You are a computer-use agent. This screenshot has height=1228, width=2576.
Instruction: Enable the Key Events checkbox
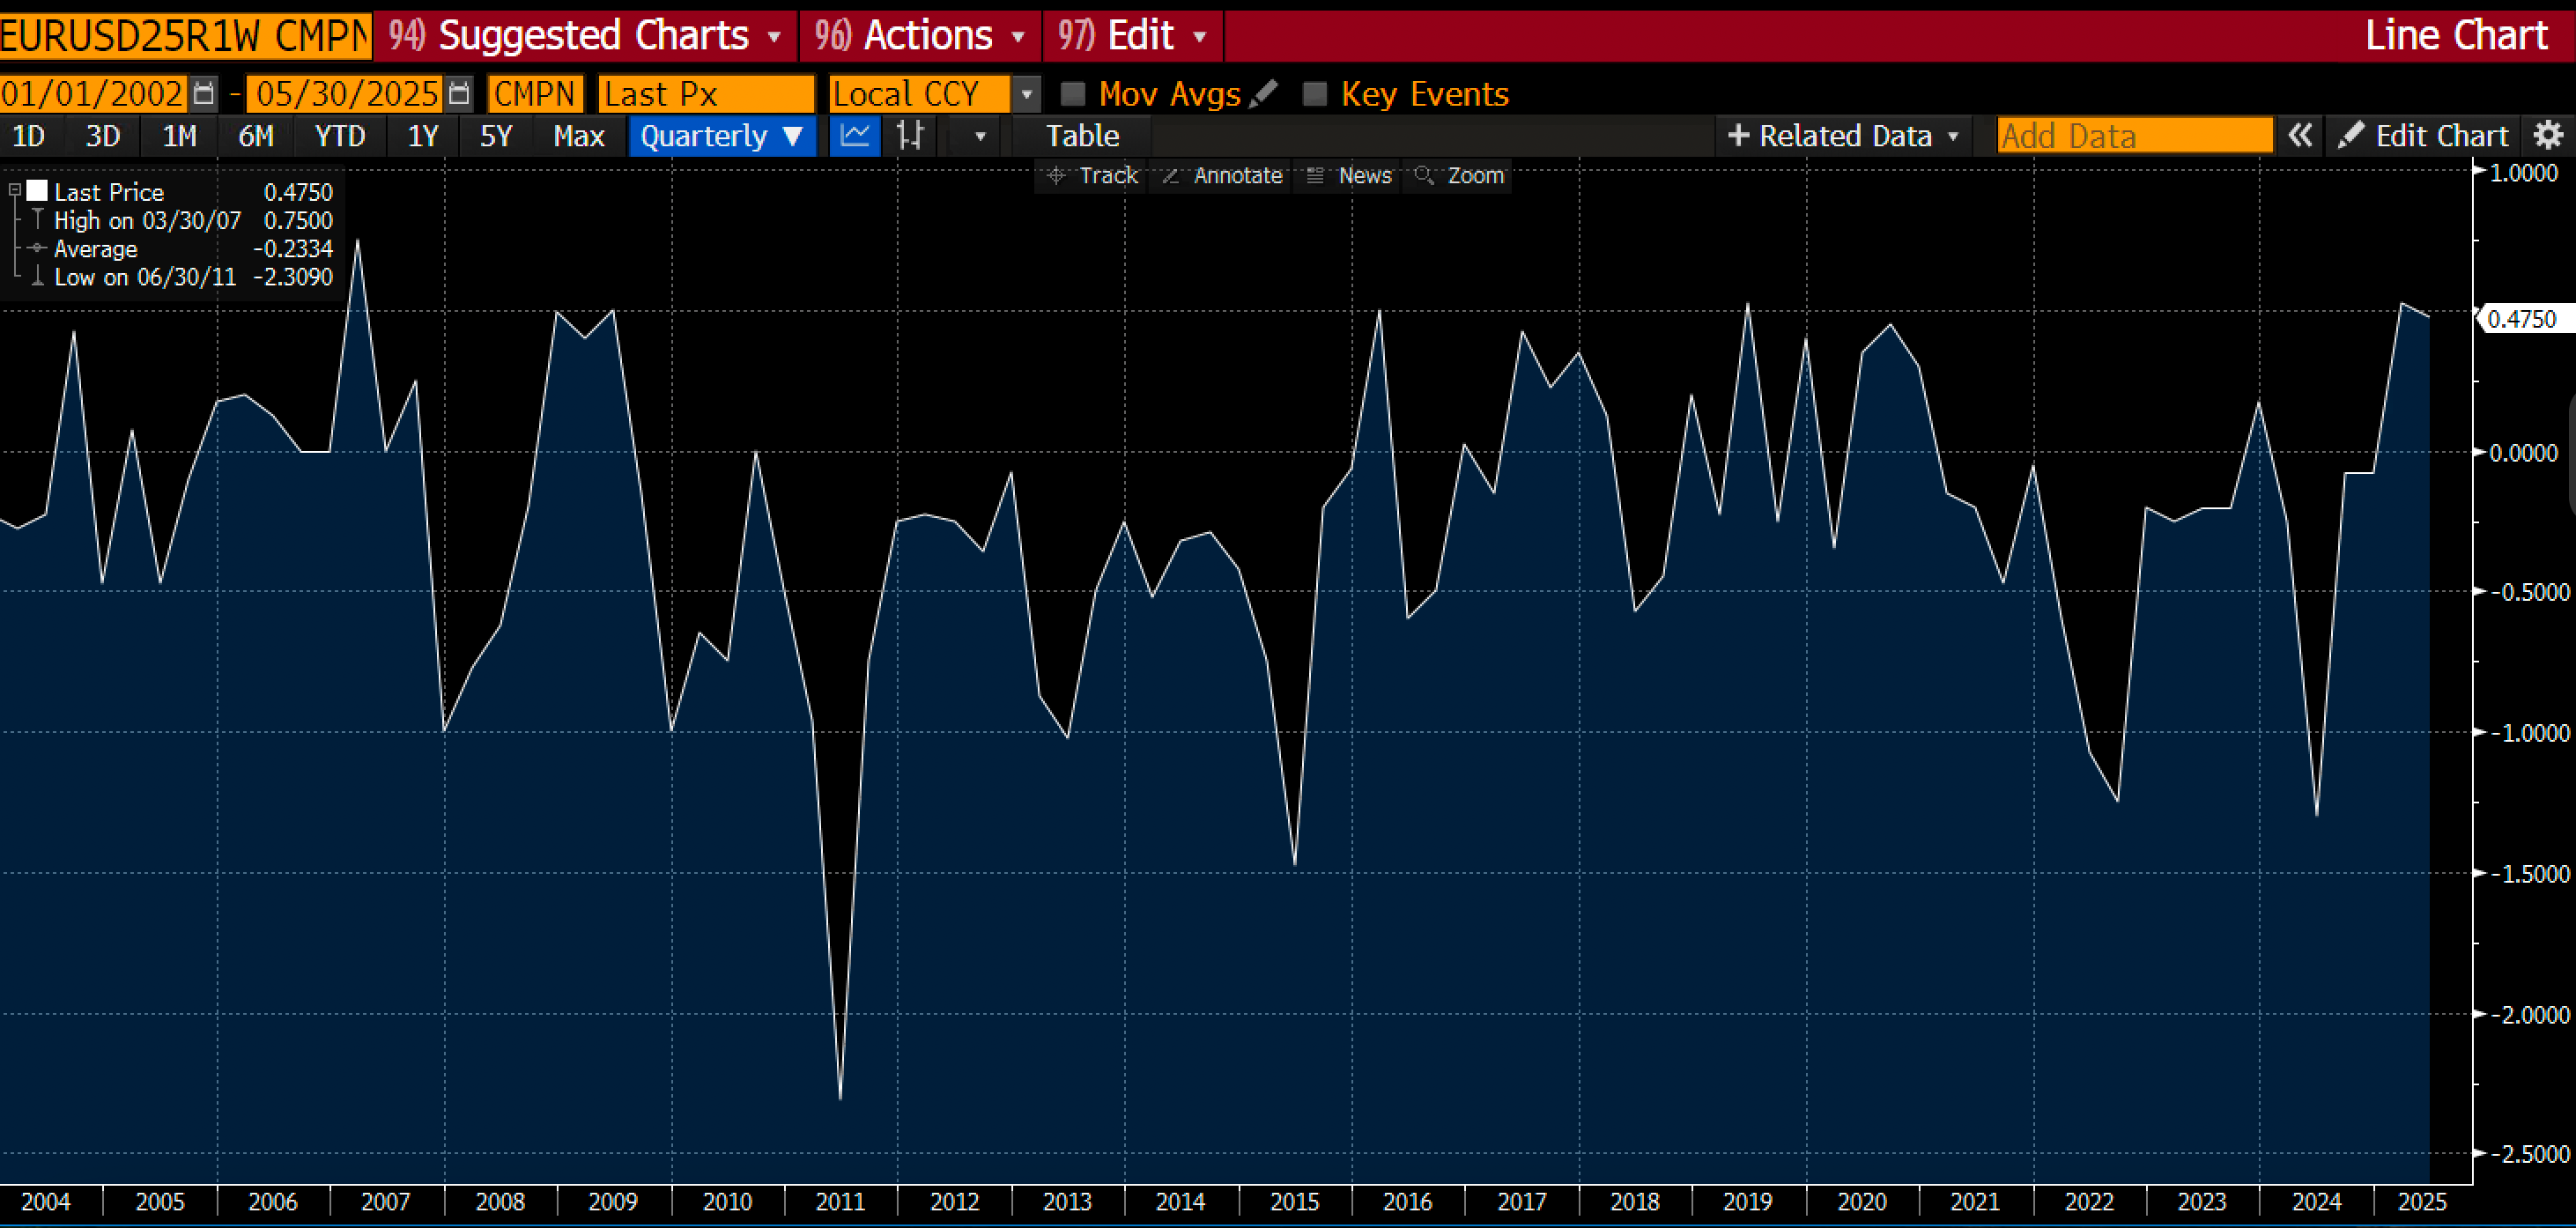[x=1315, y=94]
